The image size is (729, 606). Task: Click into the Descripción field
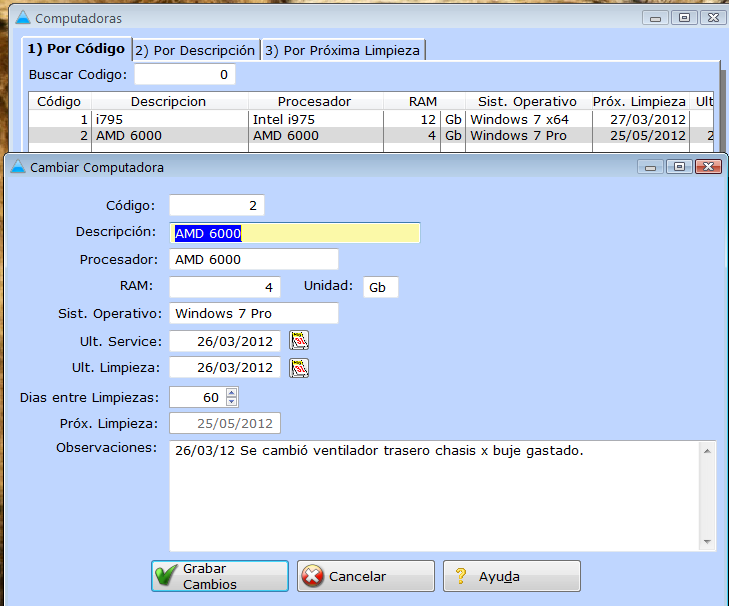click(295, 233)
